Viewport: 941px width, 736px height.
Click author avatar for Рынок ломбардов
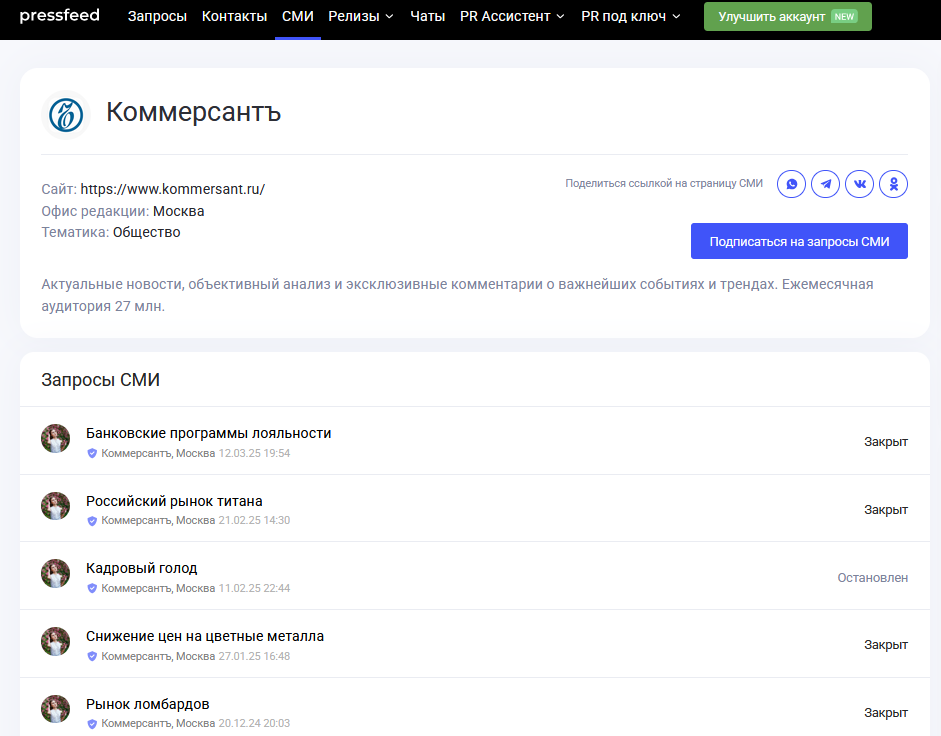(x=55, y=709)
